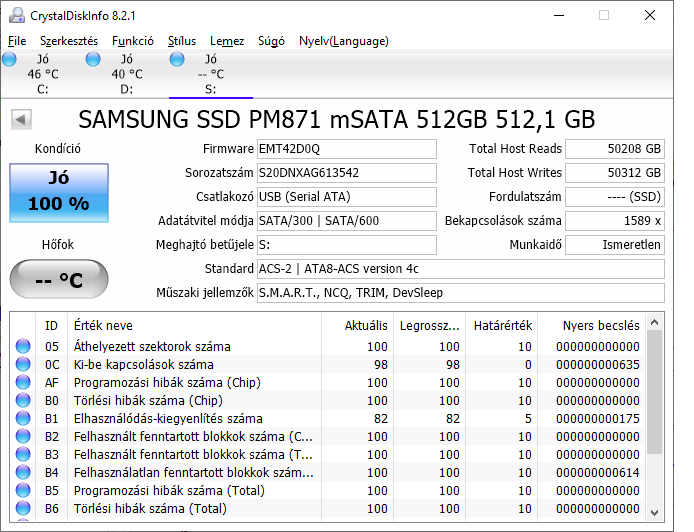This screenshot has height=532, width=694.
Task: Click the Érték neve column header
Action: [x=194, y=326]
